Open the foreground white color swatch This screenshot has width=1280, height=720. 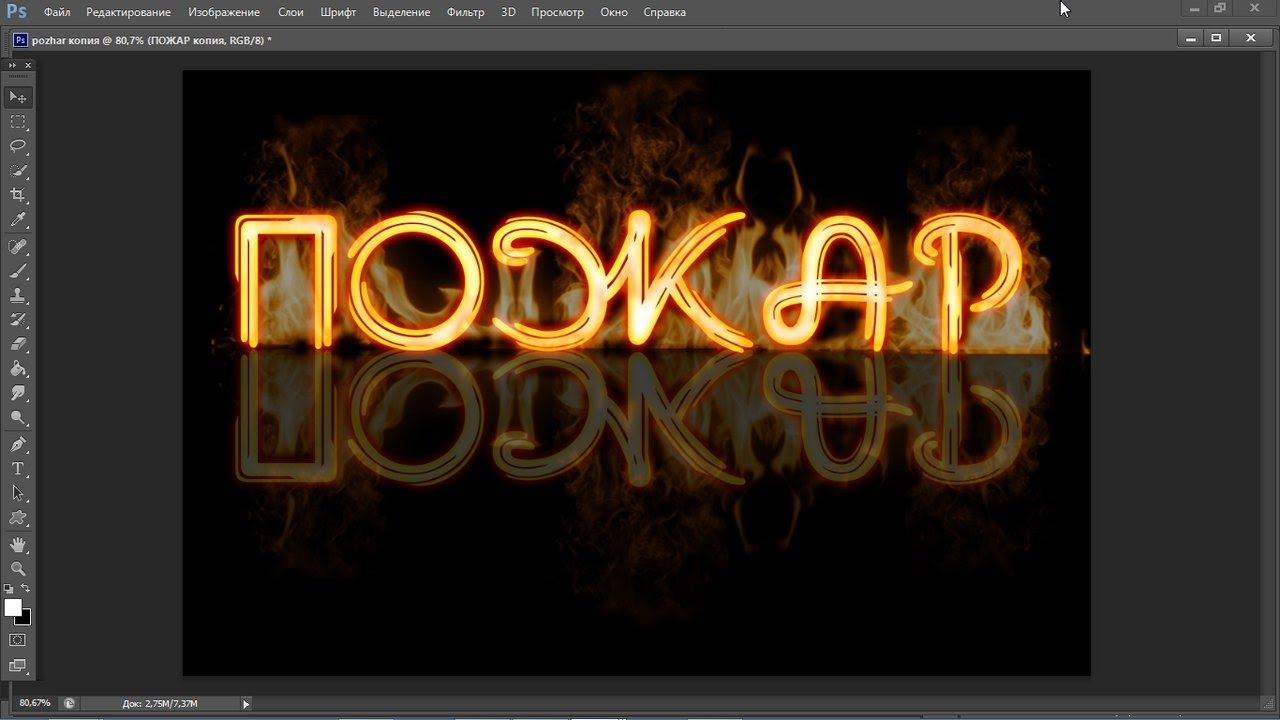click(13, 607)
